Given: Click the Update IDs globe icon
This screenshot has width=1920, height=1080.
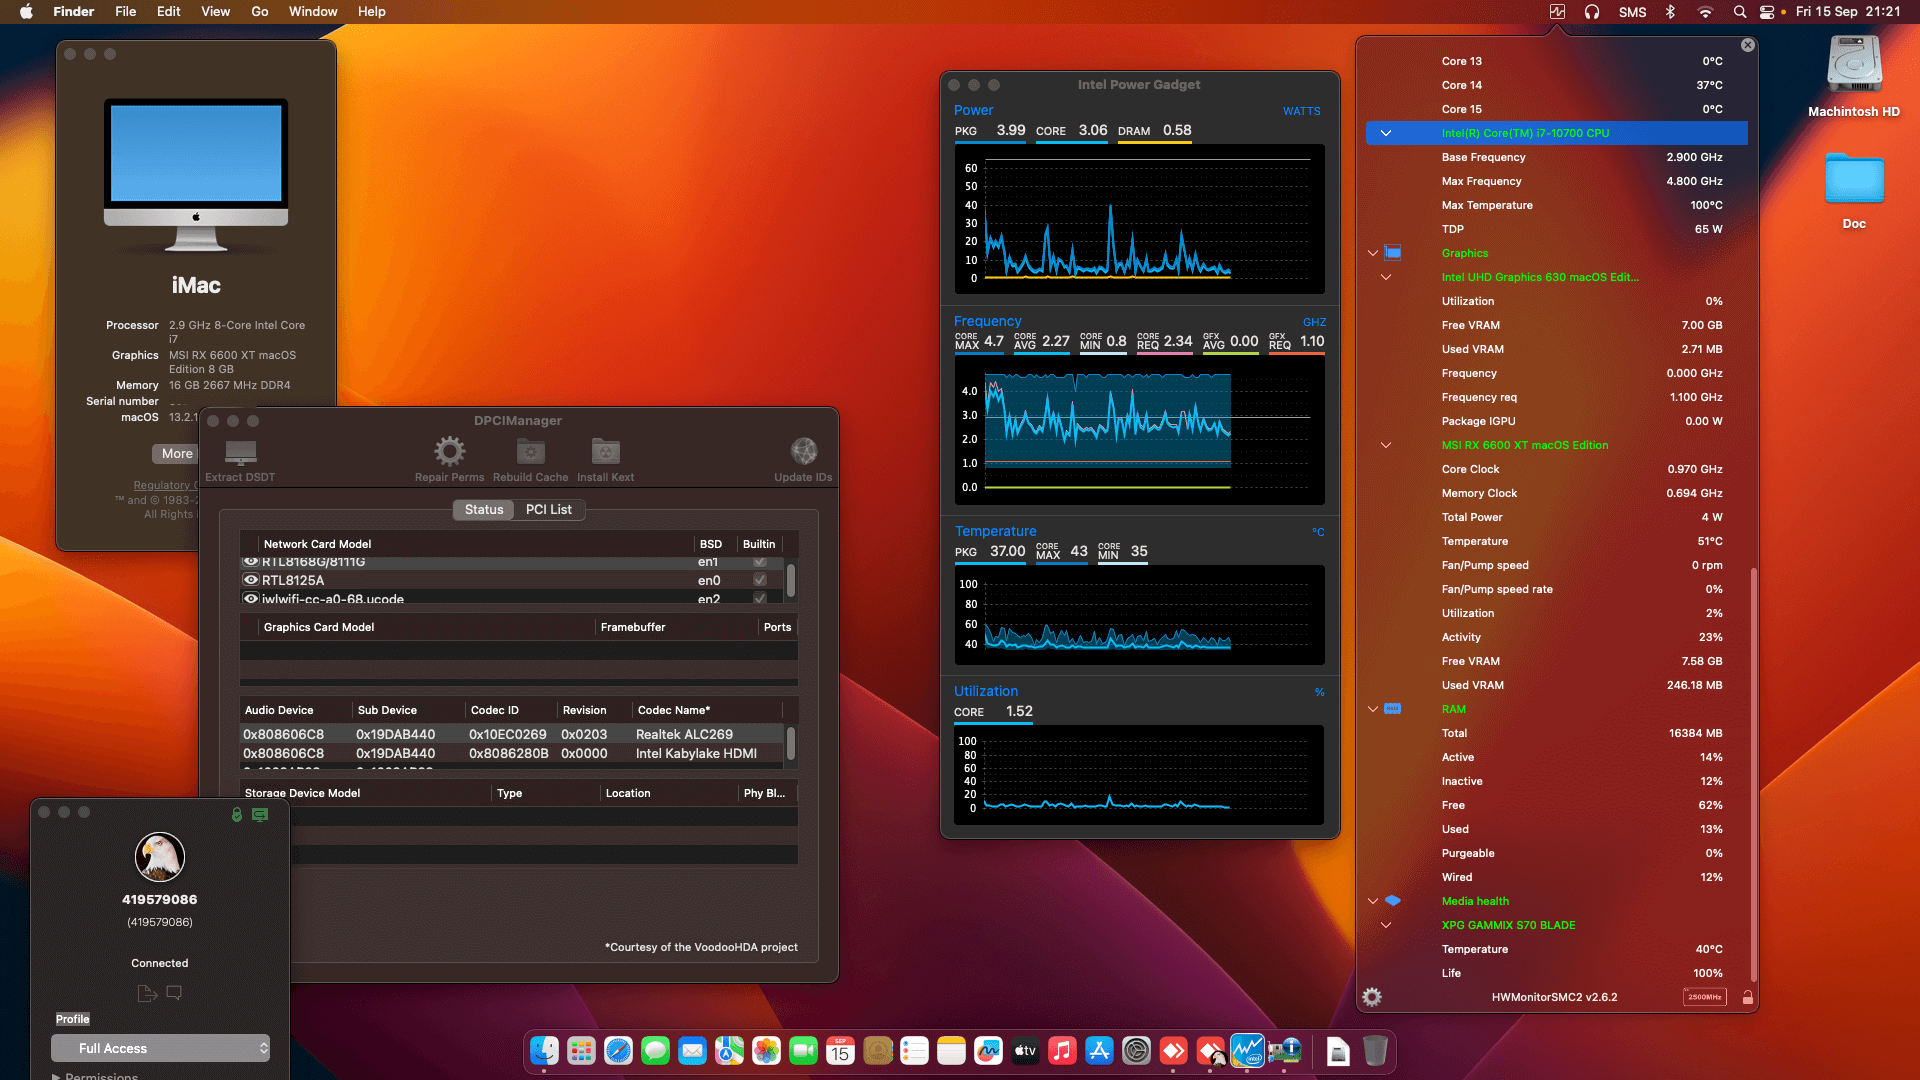Looking at the screenshot, I should pyautogui.click(x=803, y=451).
